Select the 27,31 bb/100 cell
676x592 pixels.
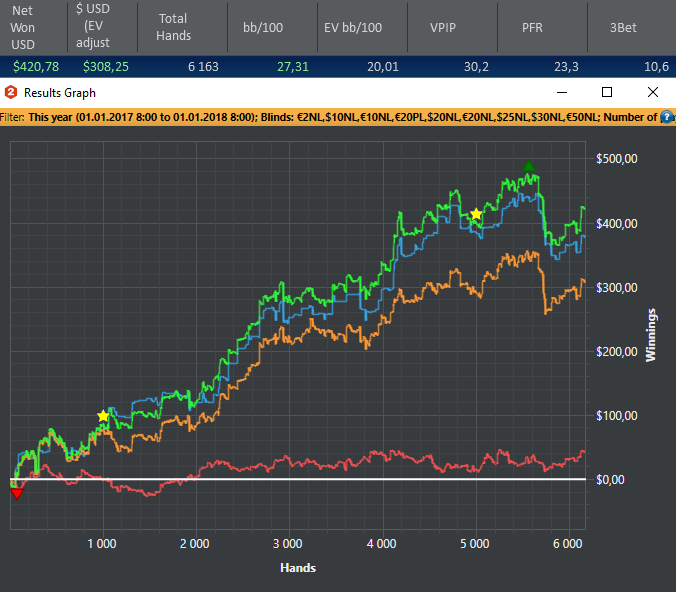pyautogui.click(x=293, y=66)
